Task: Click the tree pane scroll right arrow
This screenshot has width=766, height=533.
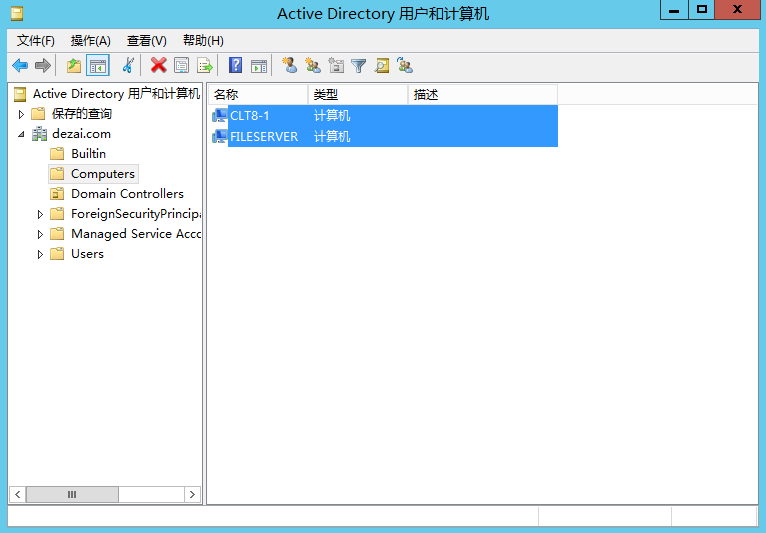Action: pos(192,494)
